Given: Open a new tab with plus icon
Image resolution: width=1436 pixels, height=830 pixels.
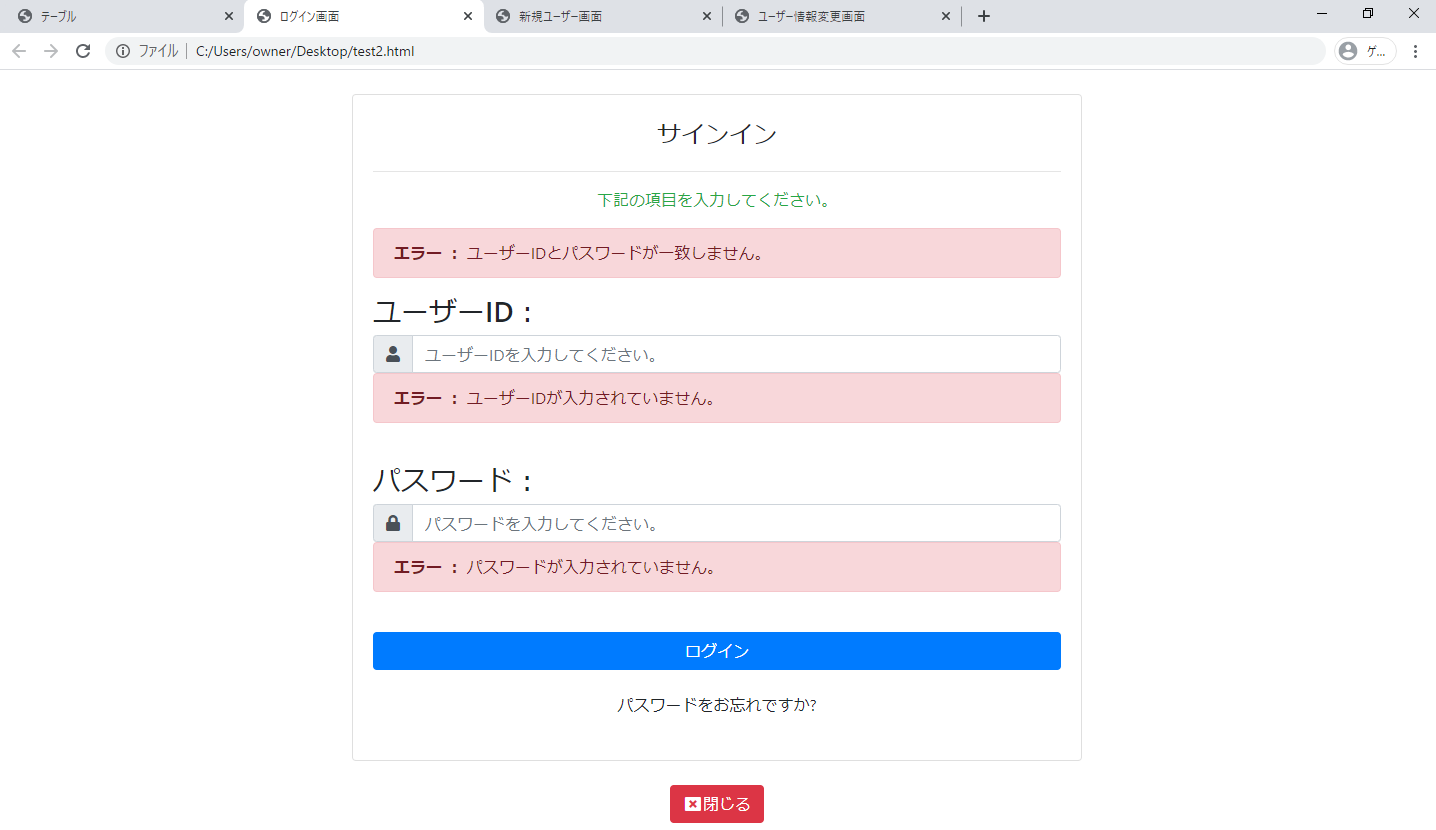Looking at the screenshot, I should (984, 16).
